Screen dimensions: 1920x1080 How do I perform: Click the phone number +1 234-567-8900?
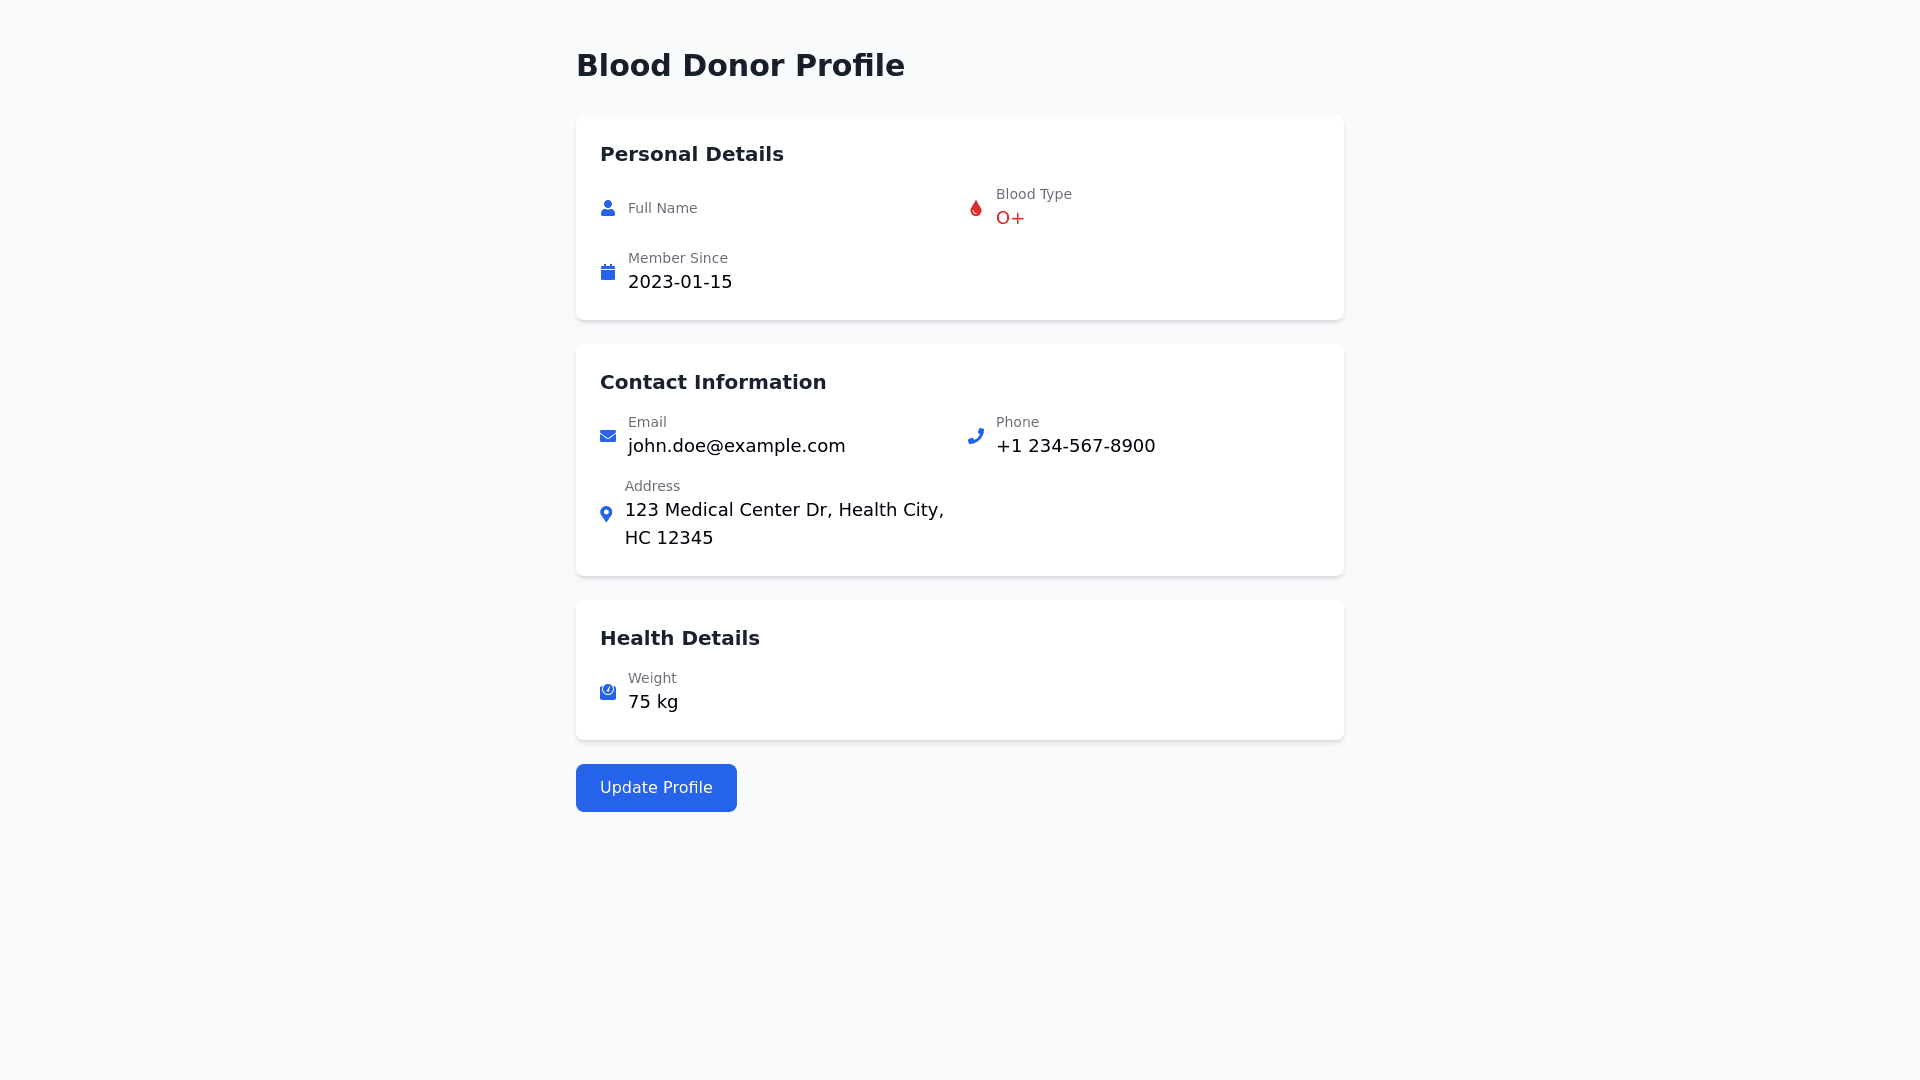coord(1075,446)
